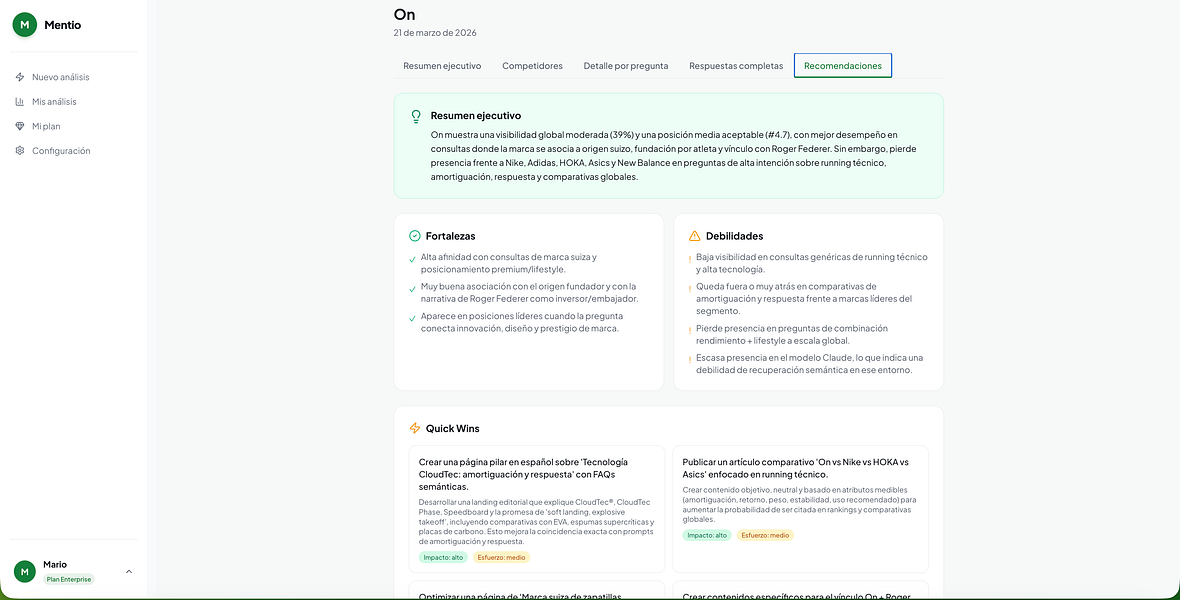Screen dimensions: 1180x600
Task: Click the Mentio logo avatar
Action: [25, 25]
